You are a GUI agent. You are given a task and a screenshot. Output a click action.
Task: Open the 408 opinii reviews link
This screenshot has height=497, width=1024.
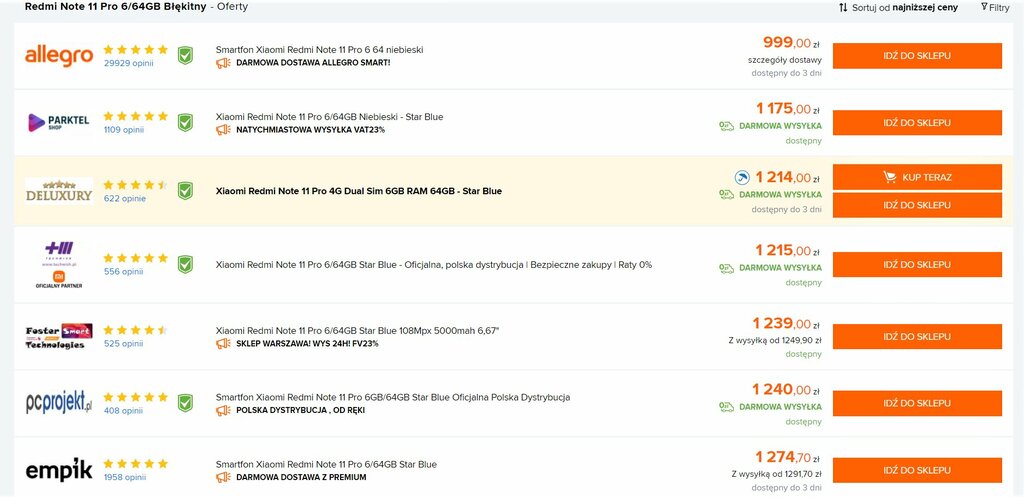pos(123,411)
